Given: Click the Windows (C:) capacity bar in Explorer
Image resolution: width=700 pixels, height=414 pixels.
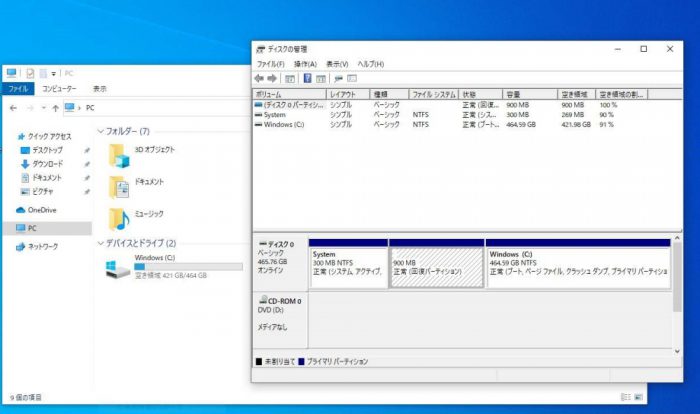Looking at the screenshot, I should (x=188, y=267).
